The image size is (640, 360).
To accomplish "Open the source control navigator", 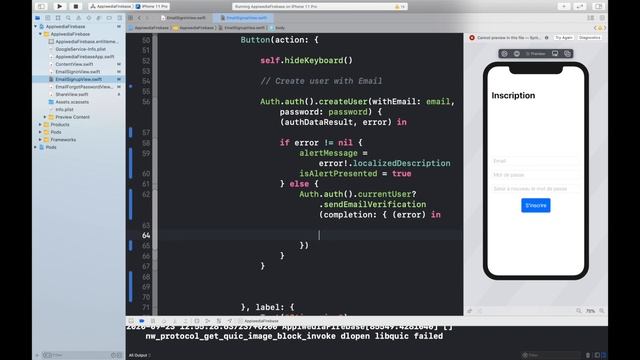I will (48, 18).
